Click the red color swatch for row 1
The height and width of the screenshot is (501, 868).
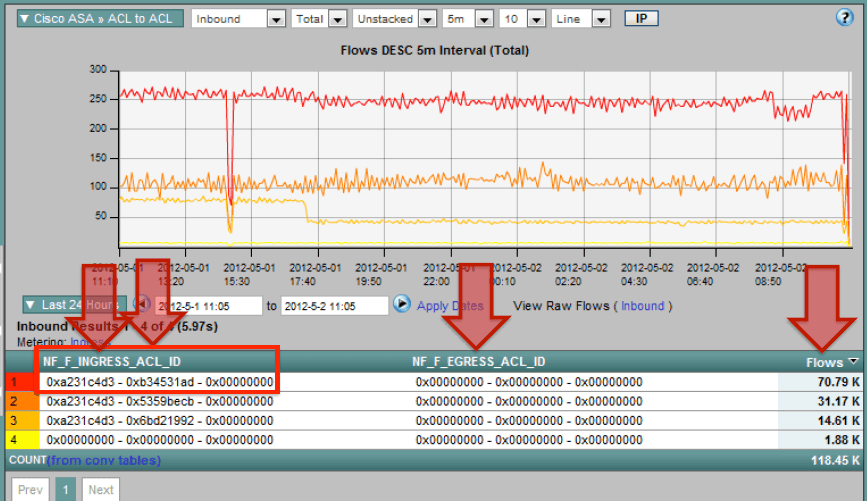coord(22,382)
